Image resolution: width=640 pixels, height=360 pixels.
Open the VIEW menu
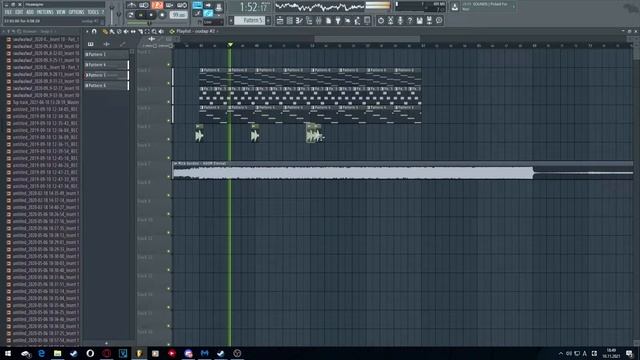[61, 12]
